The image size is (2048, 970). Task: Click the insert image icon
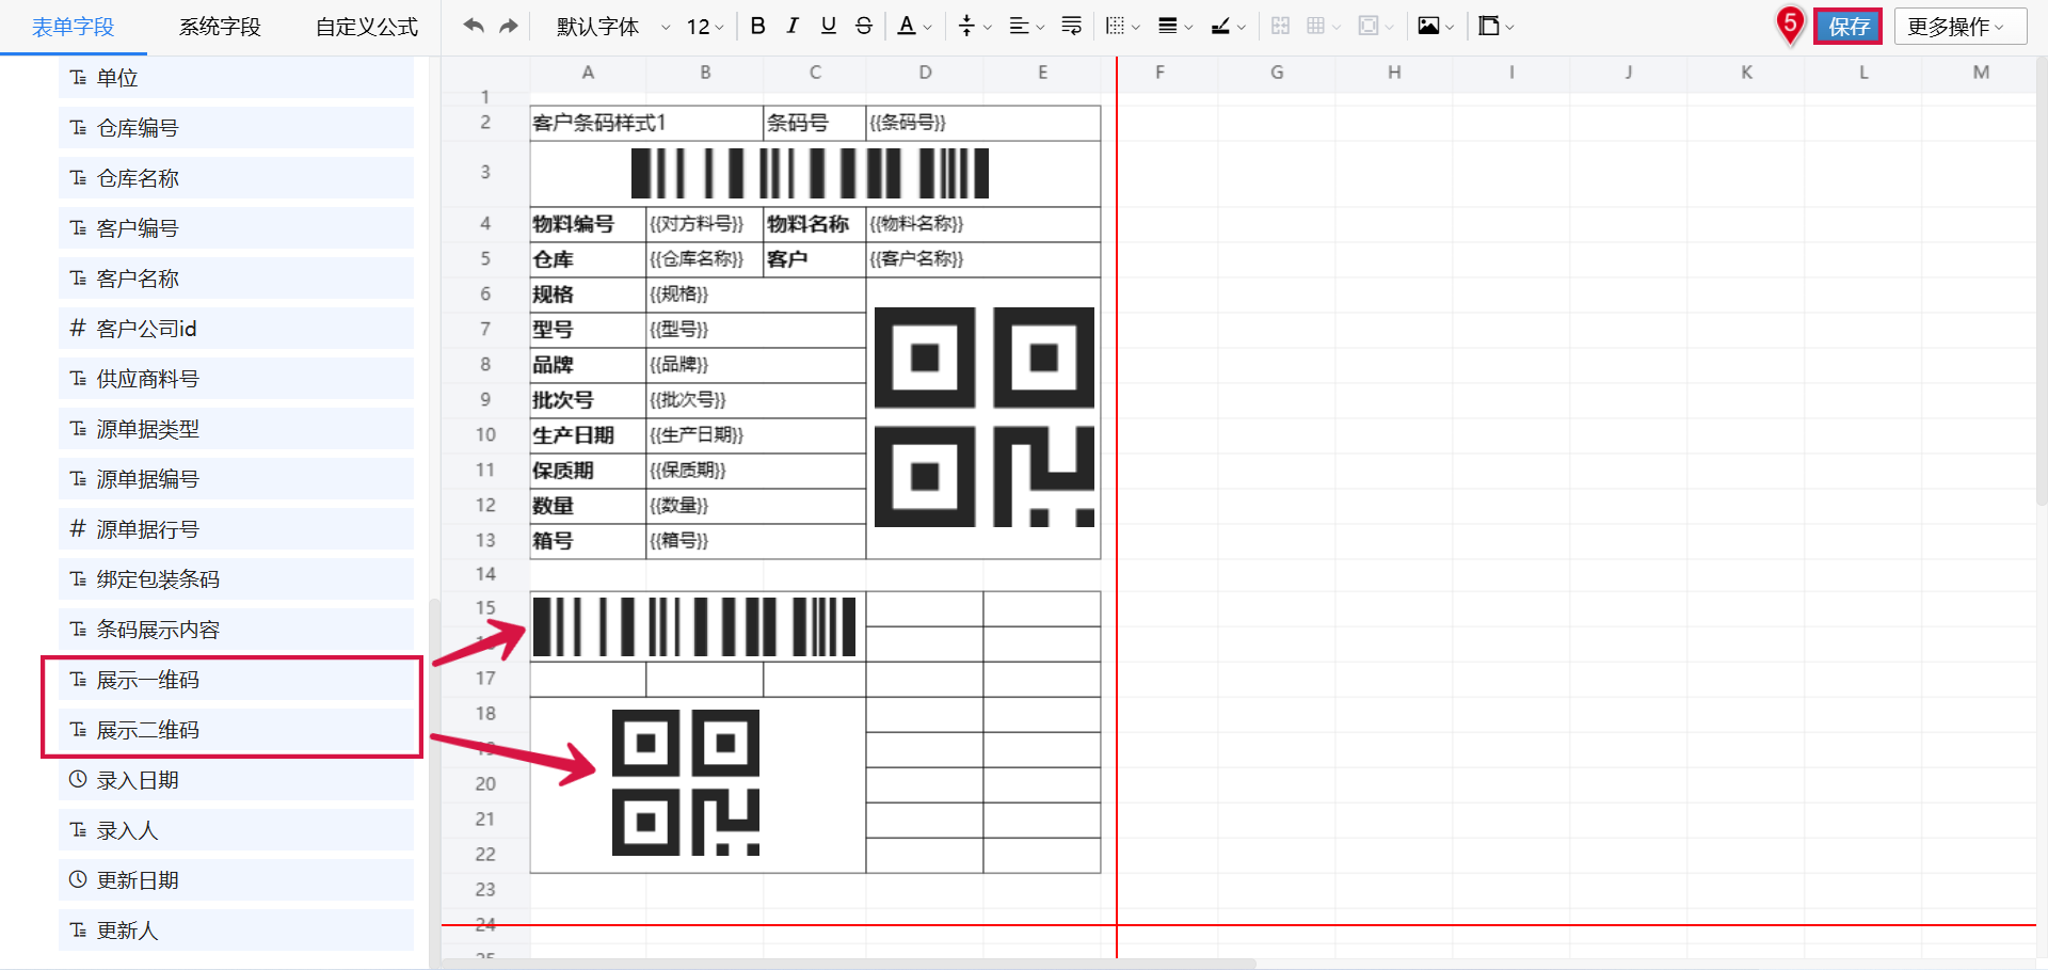click(x=1428, y=26)
